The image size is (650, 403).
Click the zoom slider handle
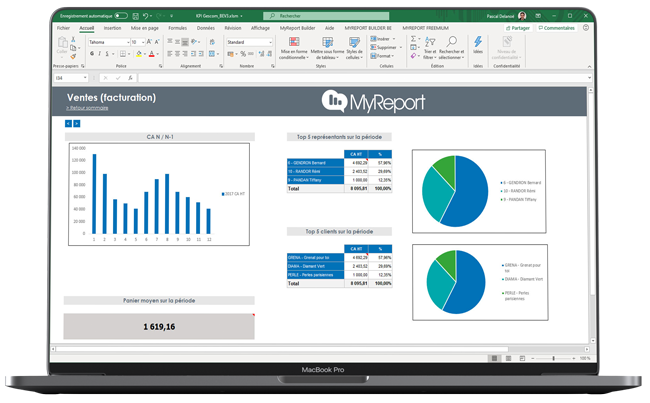click(x=553, y=358)
